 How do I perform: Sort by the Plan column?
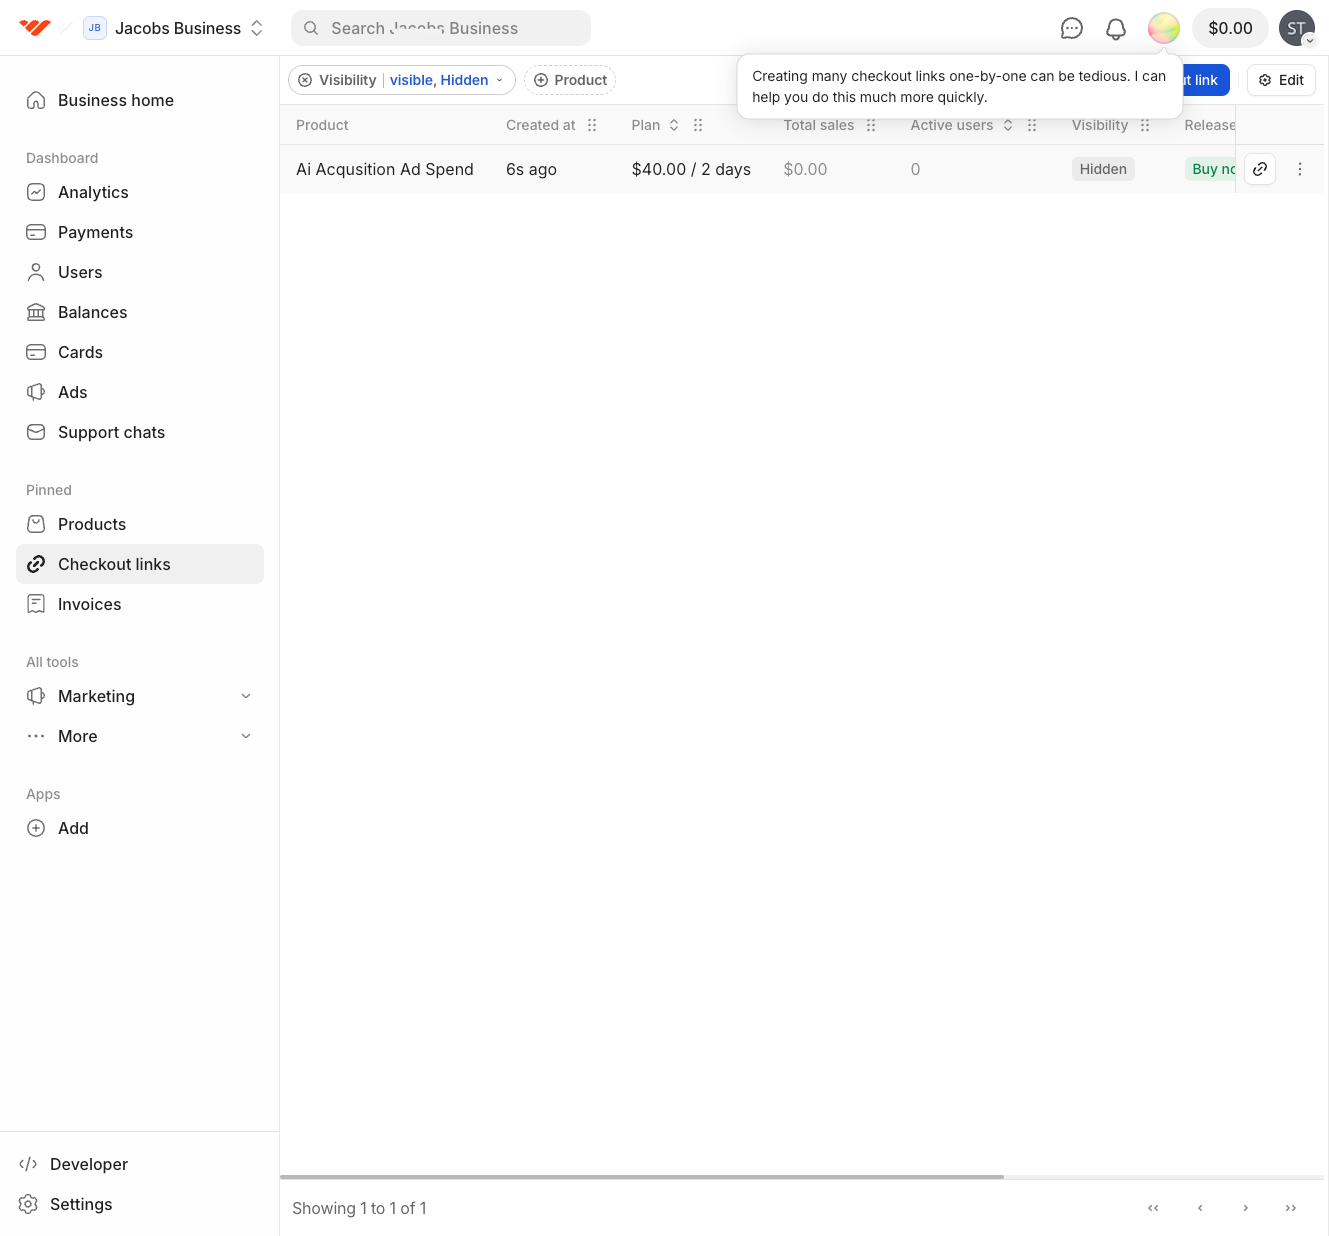674,125
